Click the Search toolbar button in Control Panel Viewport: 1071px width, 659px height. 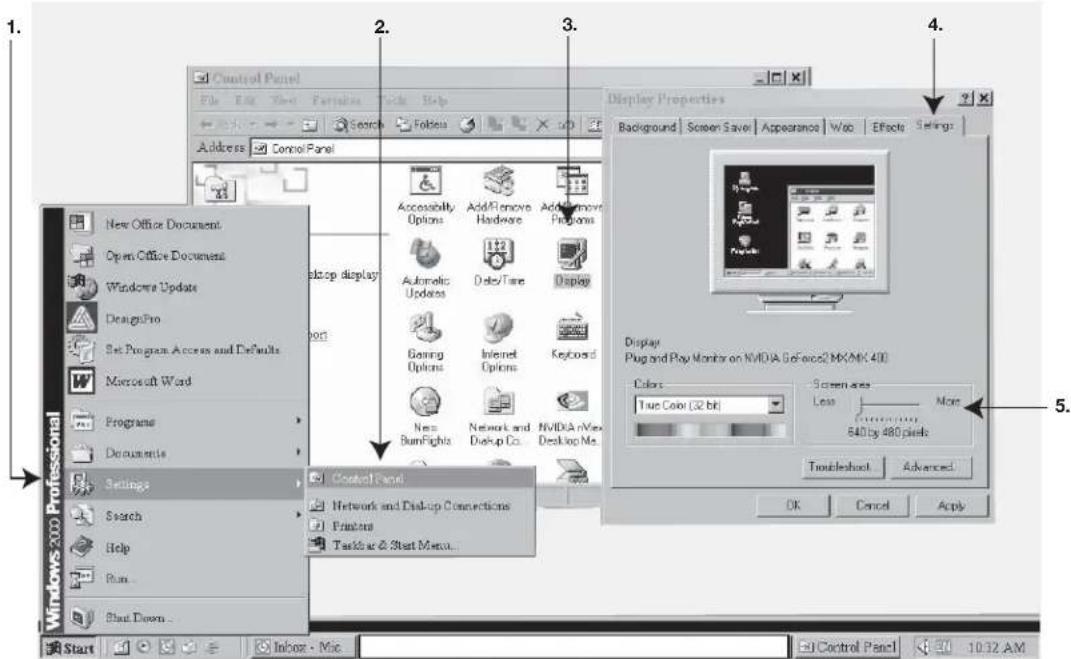click(x=358, y=124)
